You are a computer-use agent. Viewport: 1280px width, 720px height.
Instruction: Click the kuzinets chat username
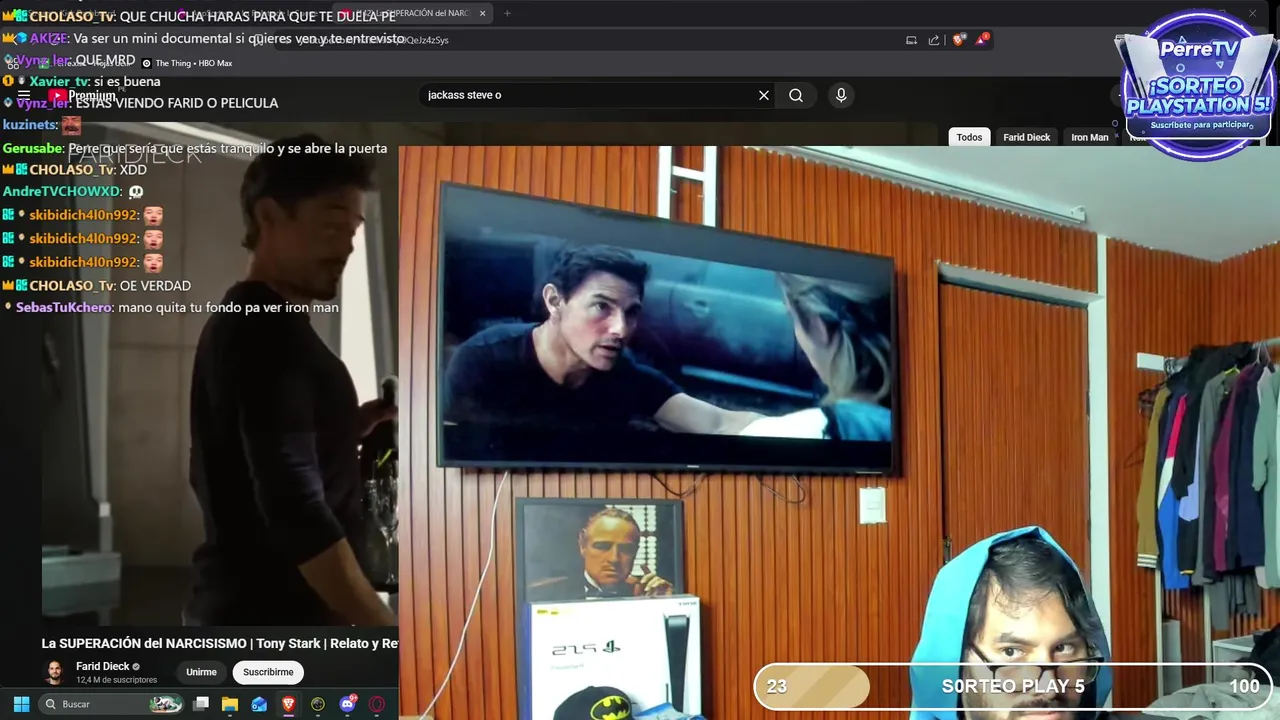pyautogui.click(x=30, y=125)
